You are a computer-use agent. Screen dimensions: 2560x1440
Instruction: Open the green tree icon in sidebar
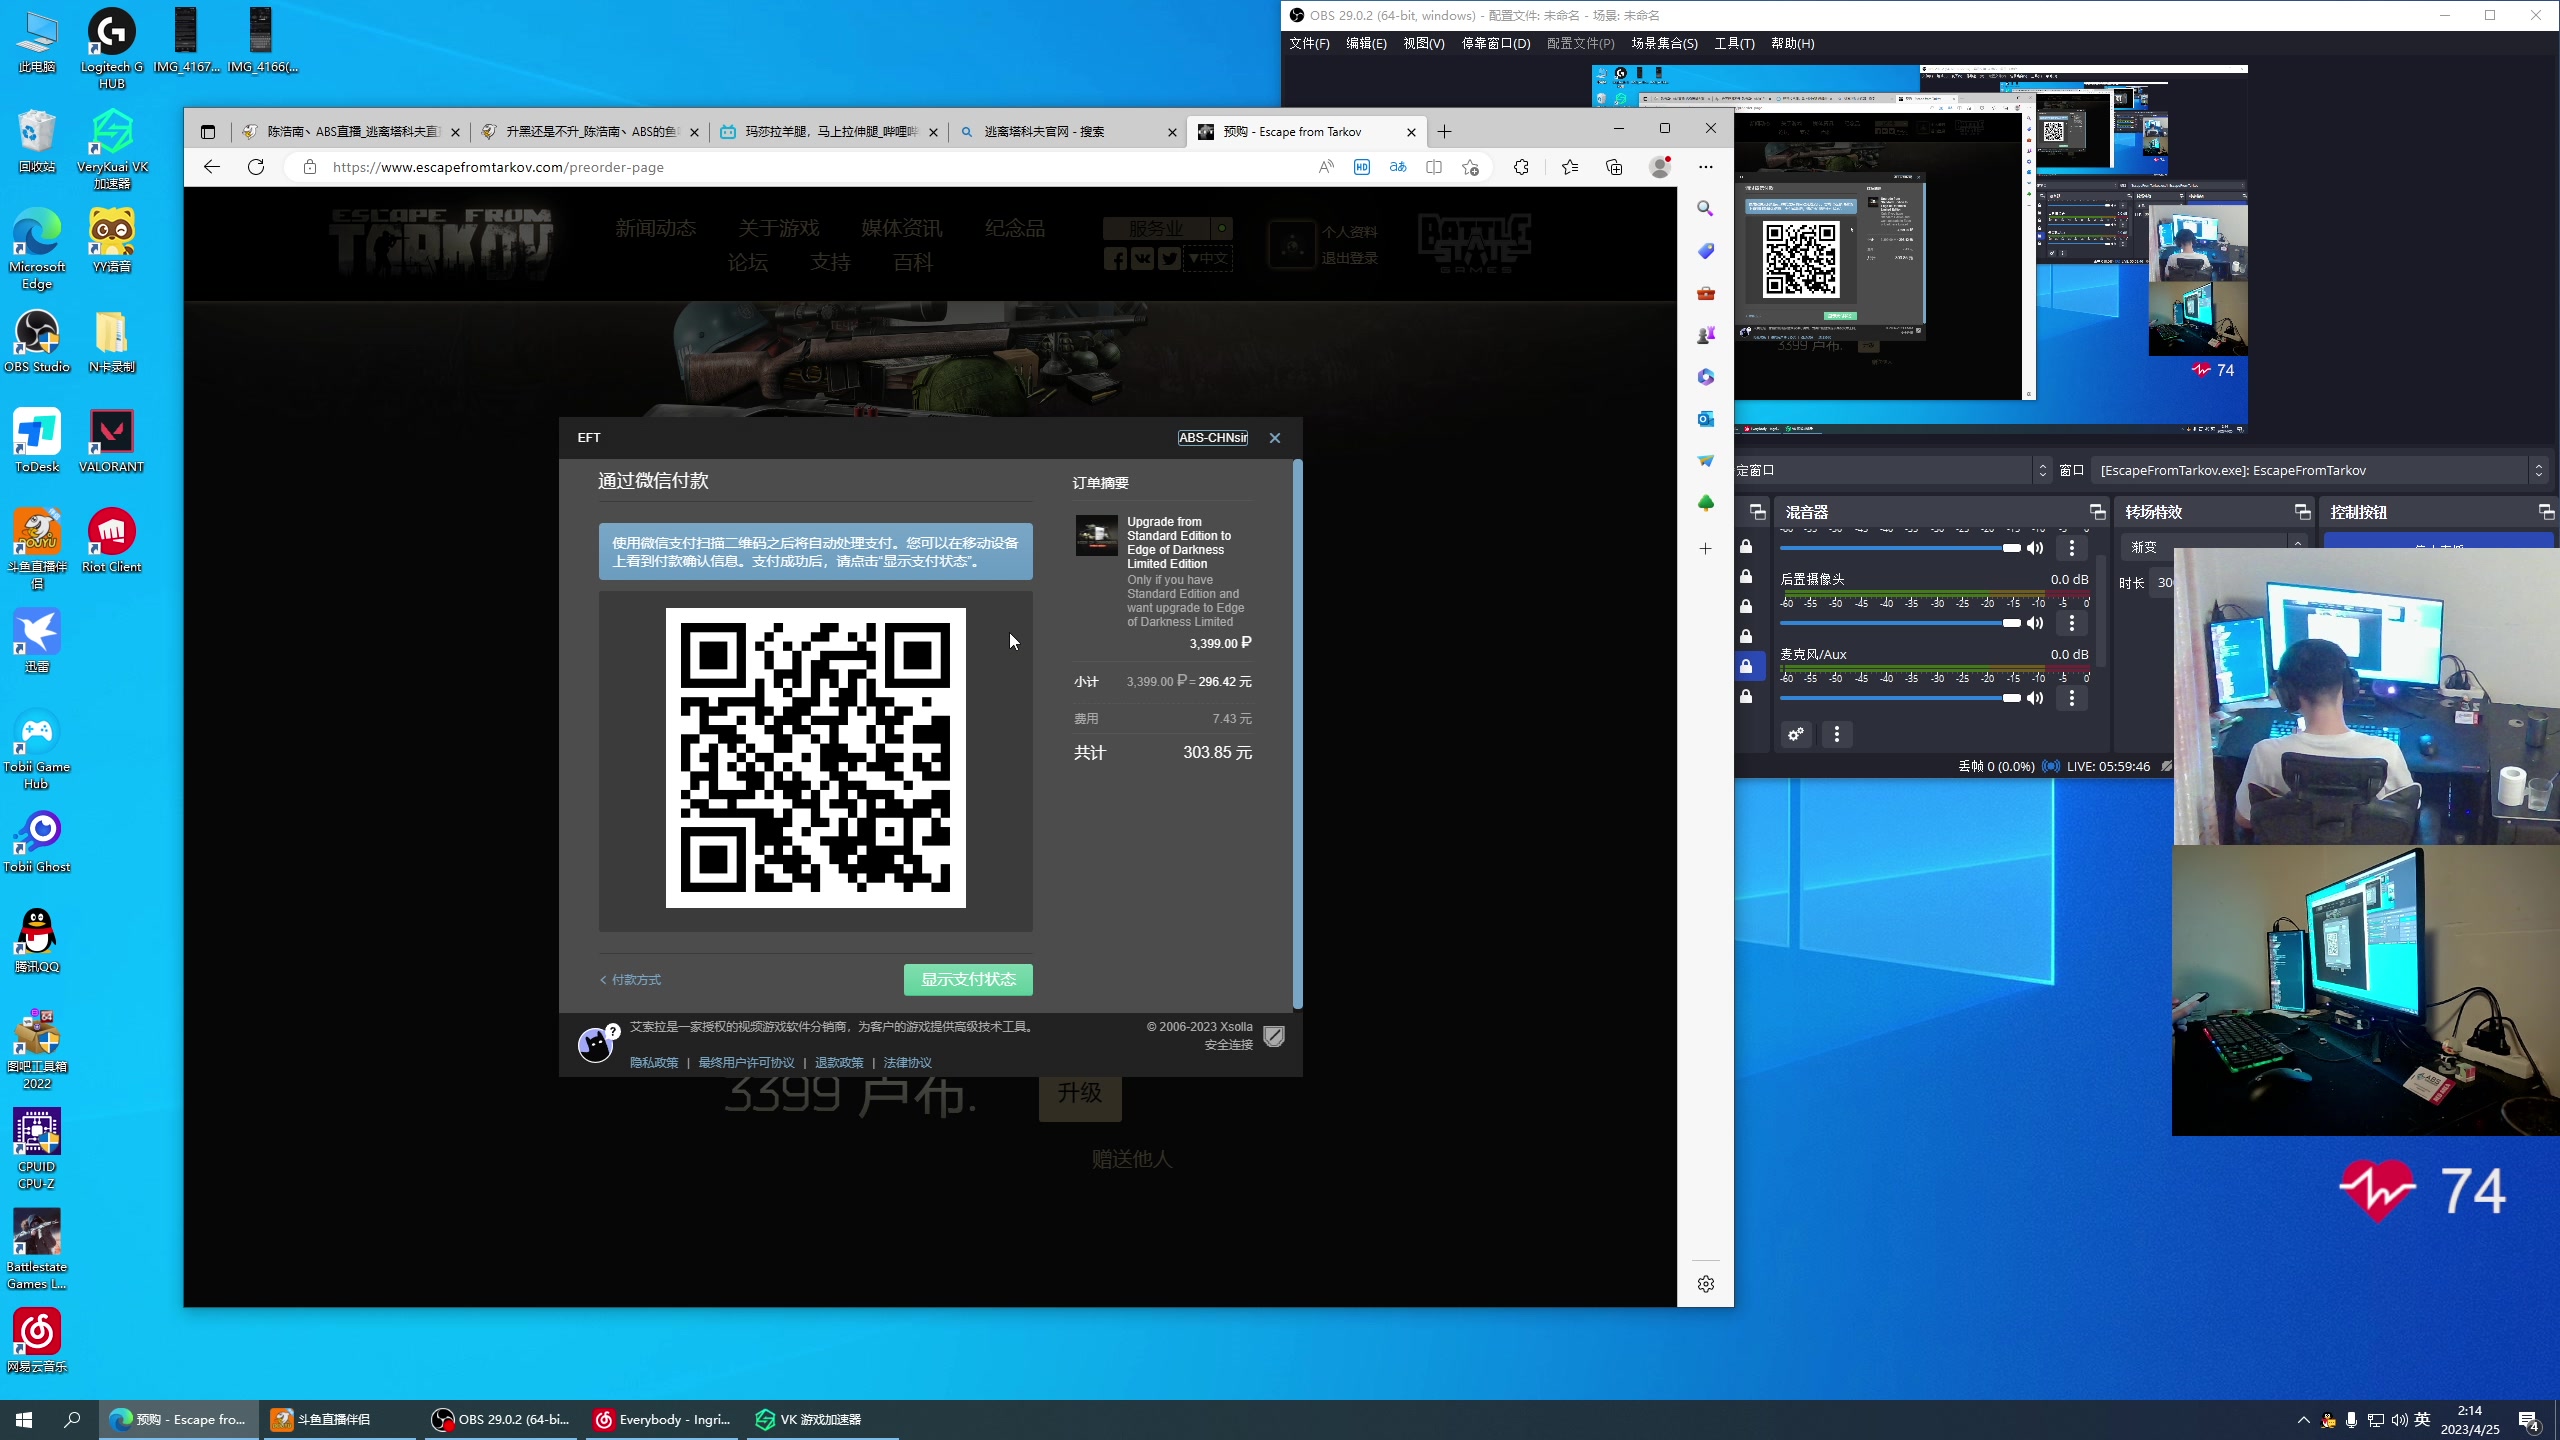1706,503
